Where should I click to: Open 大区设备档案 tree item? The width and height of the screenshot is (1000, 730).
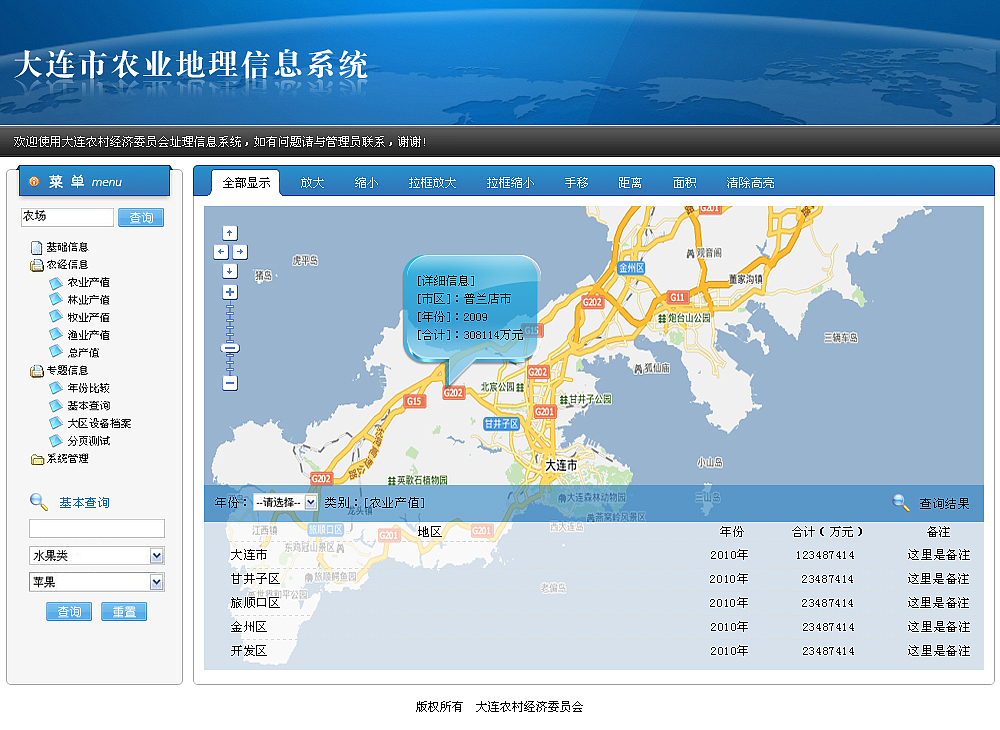[x=99, y=423]
